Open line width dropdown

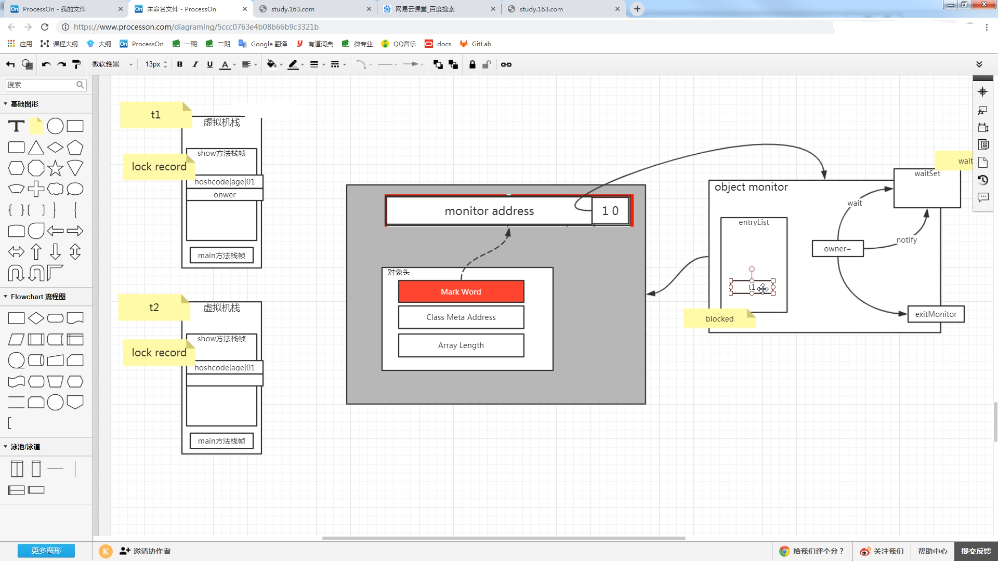point(316,64)
